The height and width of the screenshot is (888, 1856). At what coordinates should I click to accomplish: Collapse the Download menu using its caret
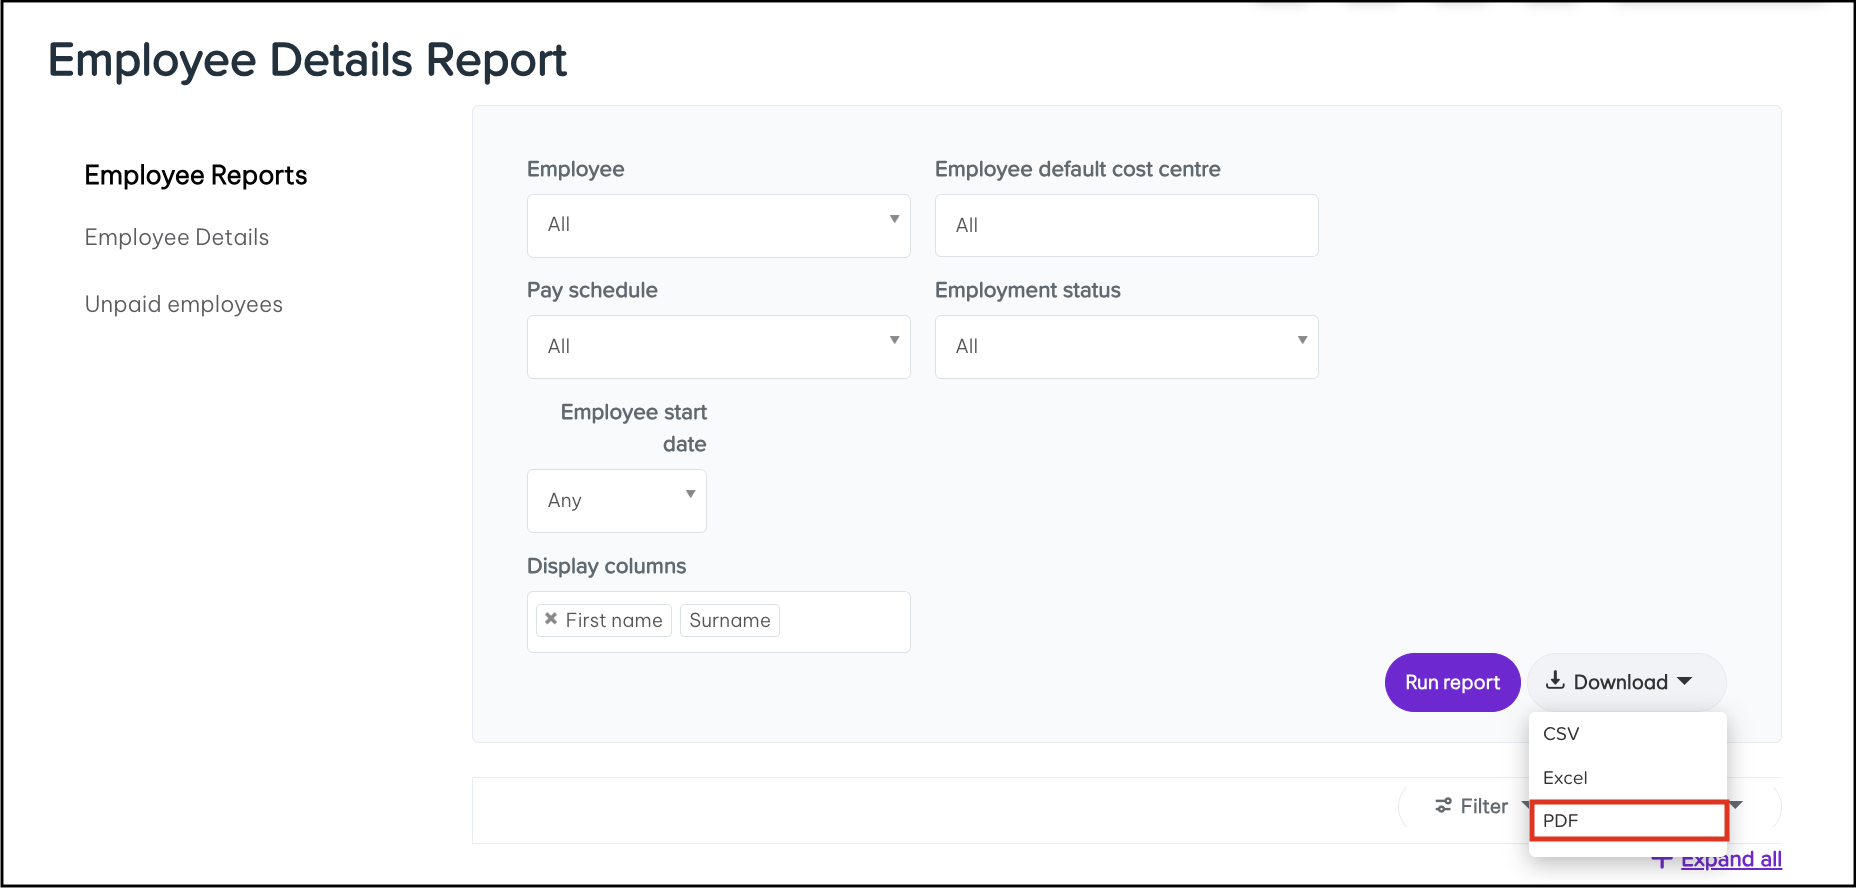coord(1685,681)
